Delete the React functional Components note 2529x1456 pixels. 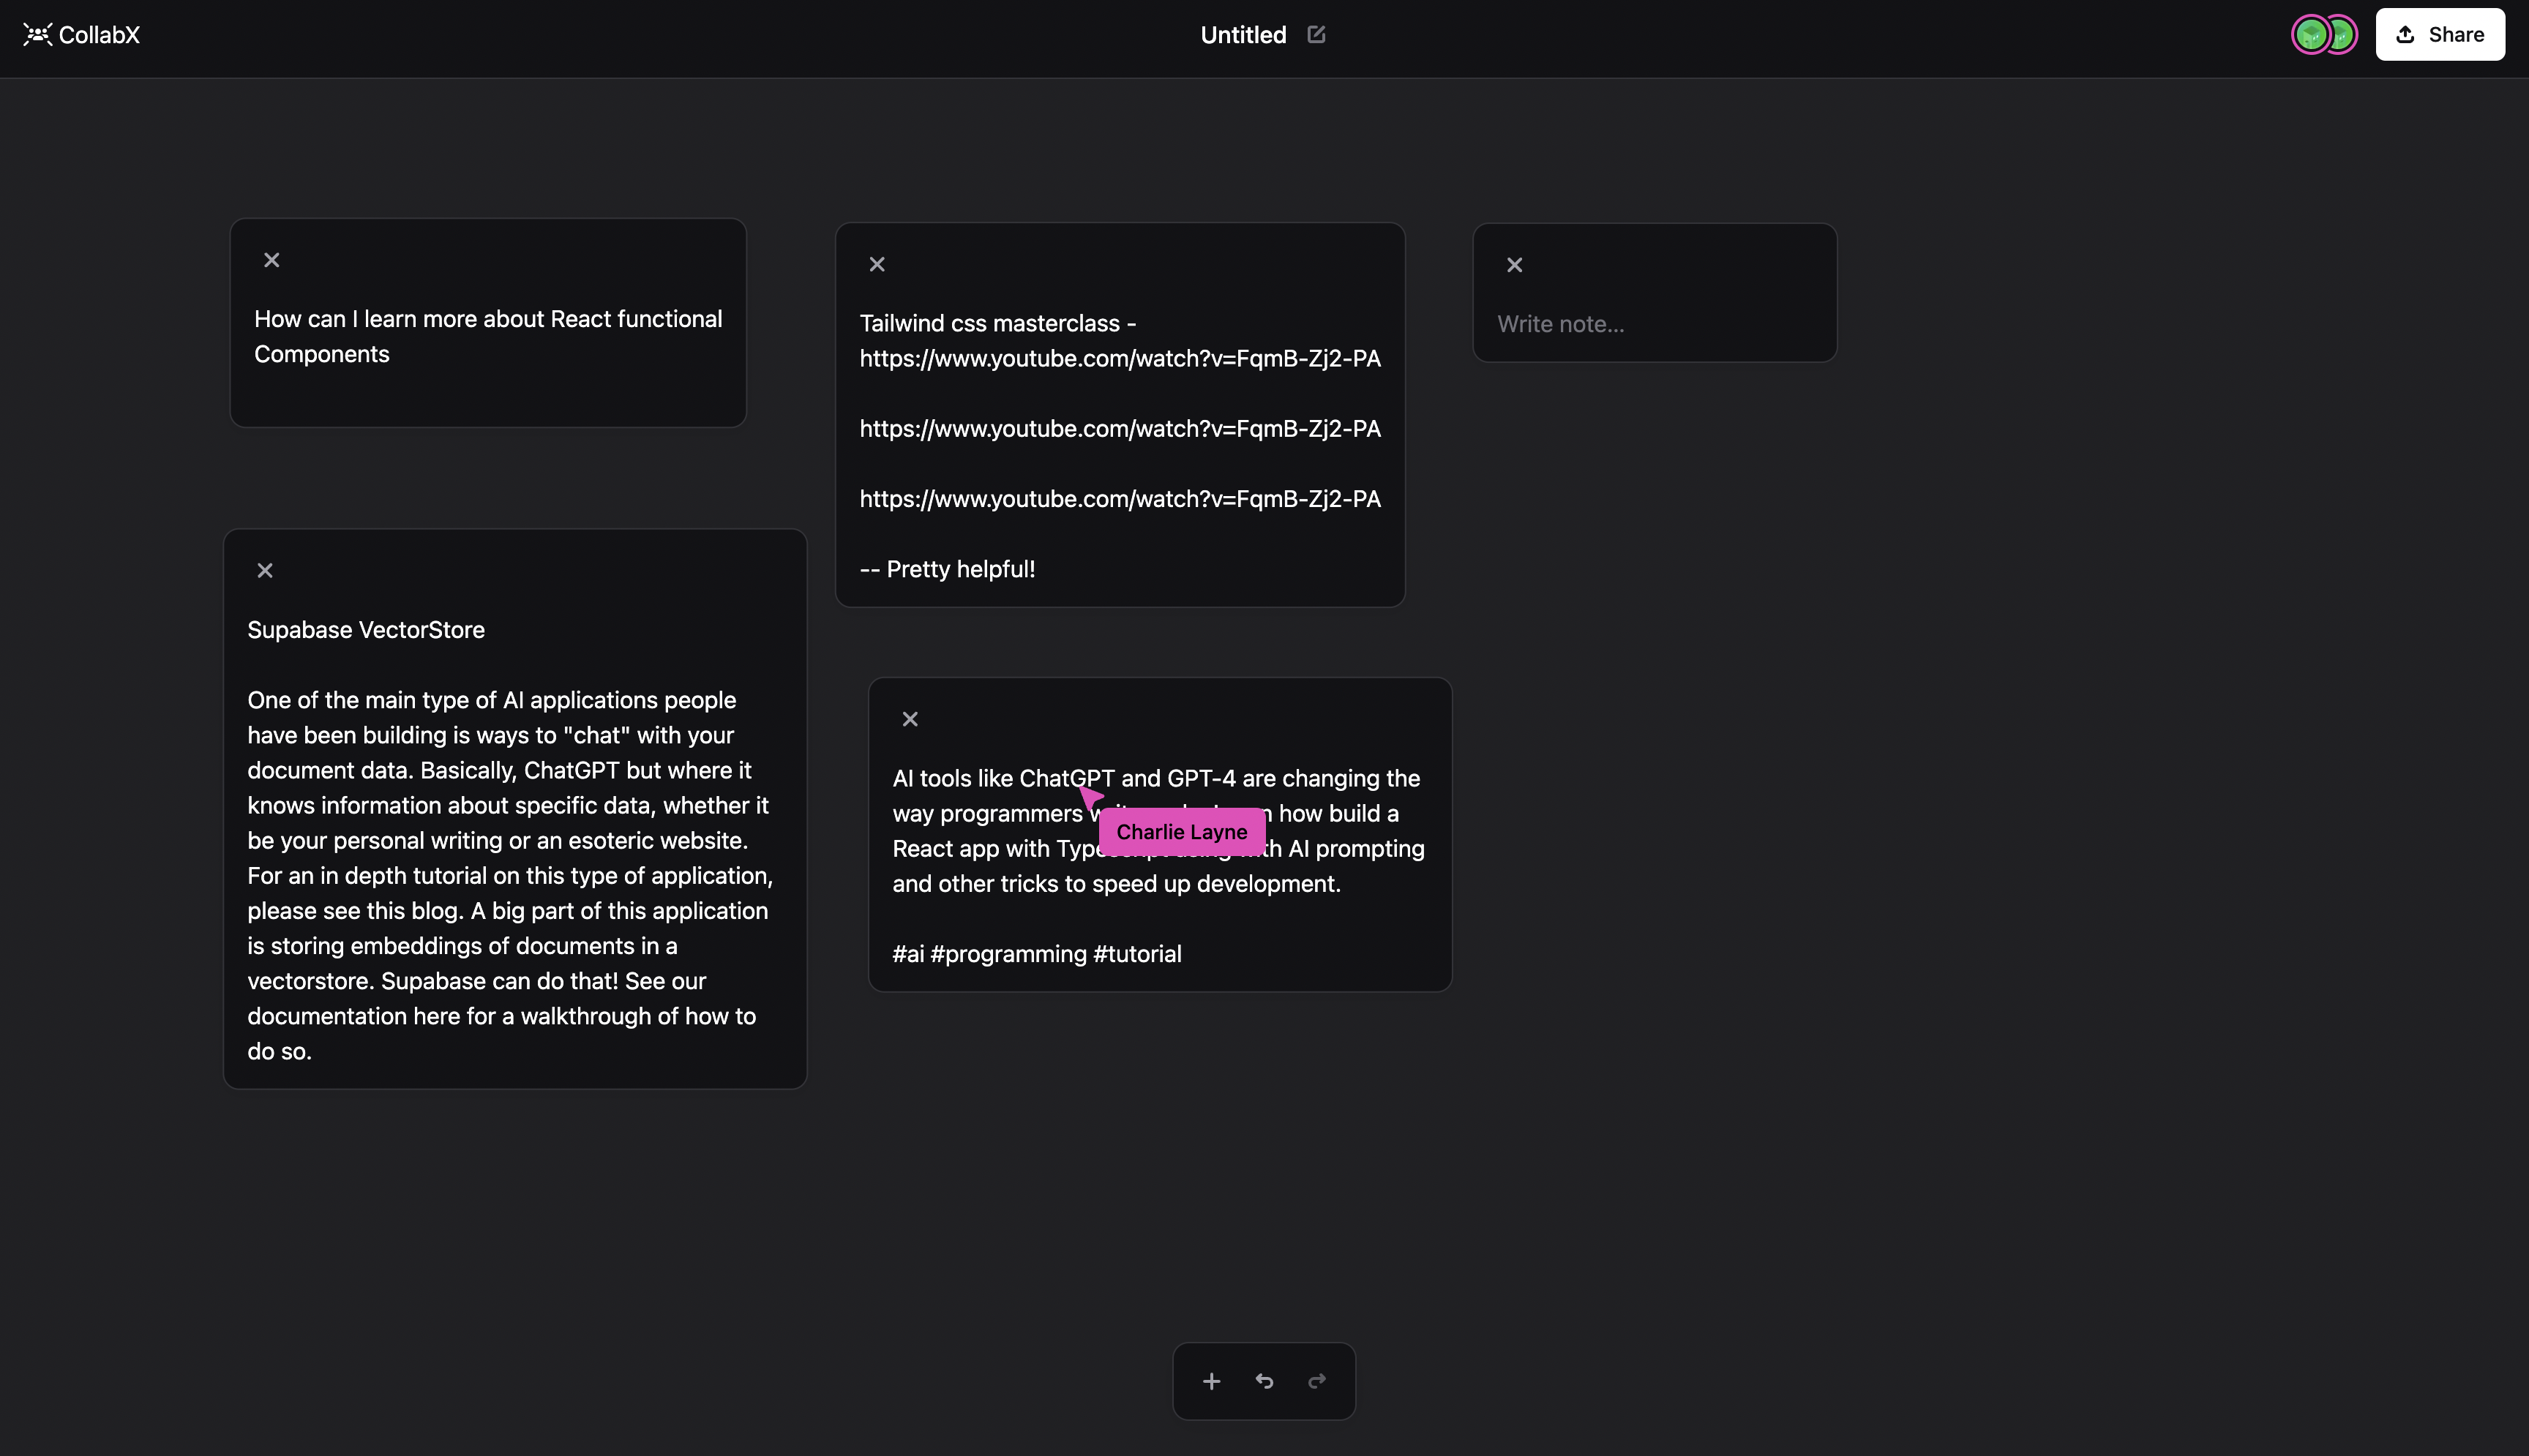[x=271, y=260]
